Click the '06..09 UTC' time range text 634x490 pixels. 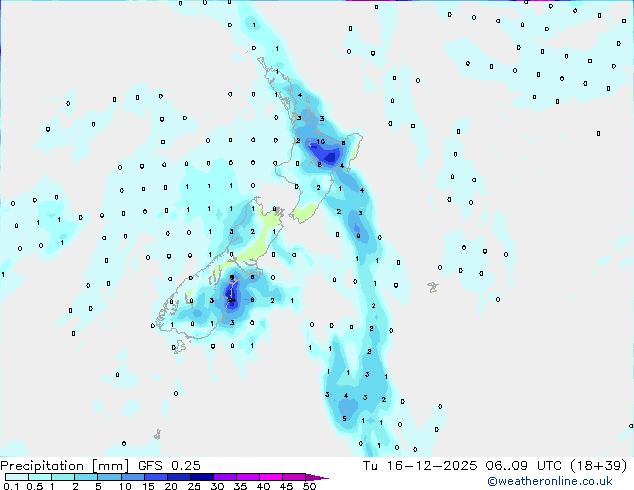523,465
